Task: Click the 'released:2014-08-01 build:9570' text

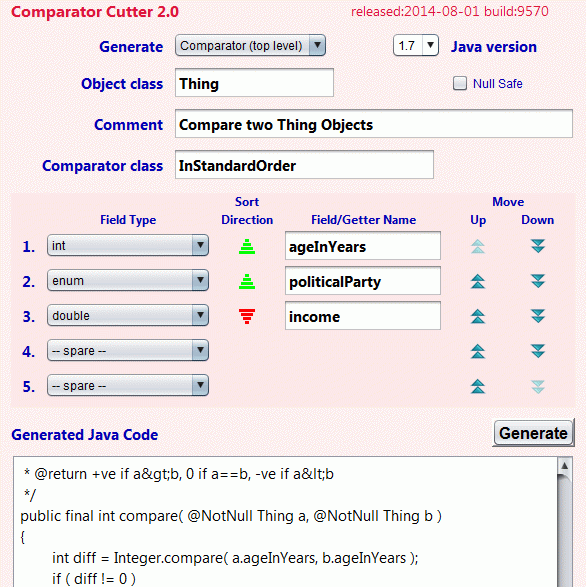Action: tap(450, 12)
